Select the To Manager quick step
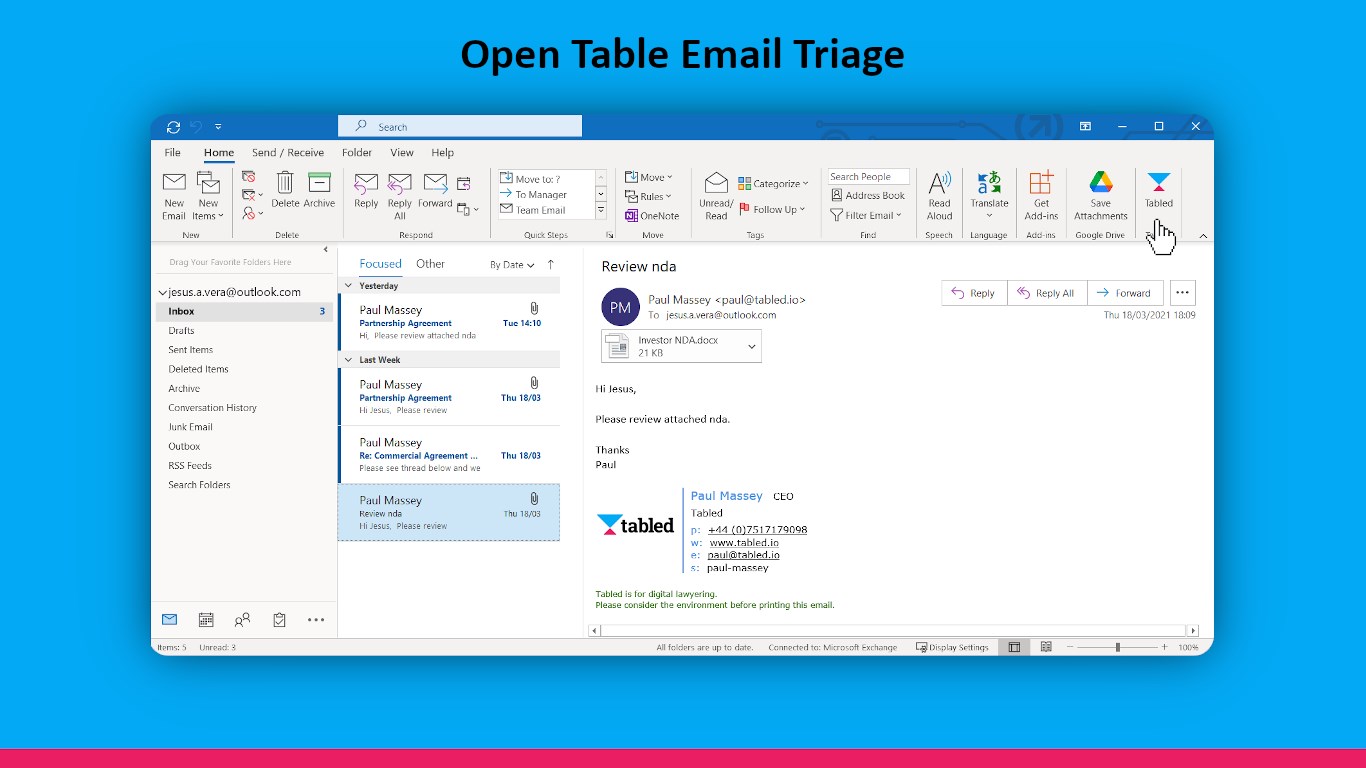Screen dimensions: 1366x768 546,195
